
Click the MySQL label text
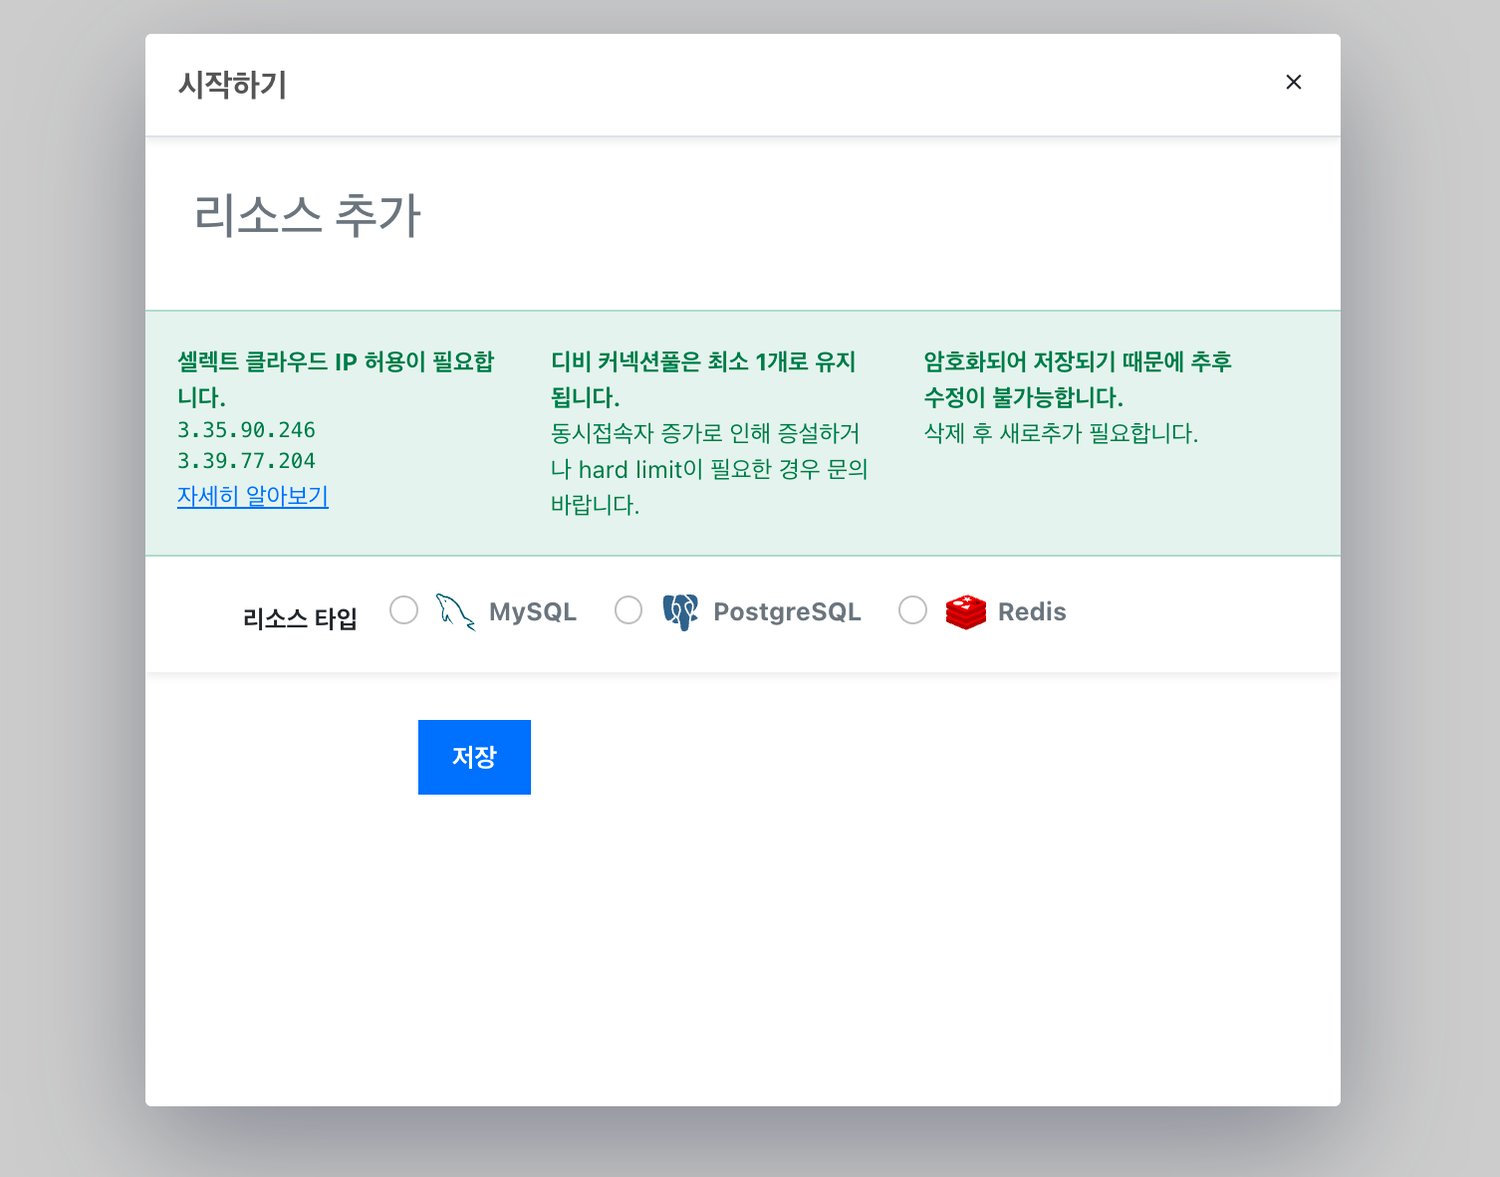(532, 612)
